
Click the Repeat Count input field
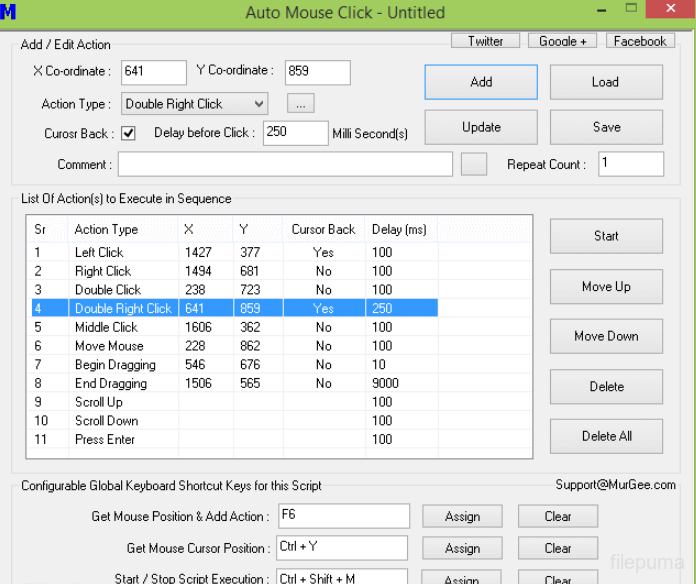click(630, 164)
